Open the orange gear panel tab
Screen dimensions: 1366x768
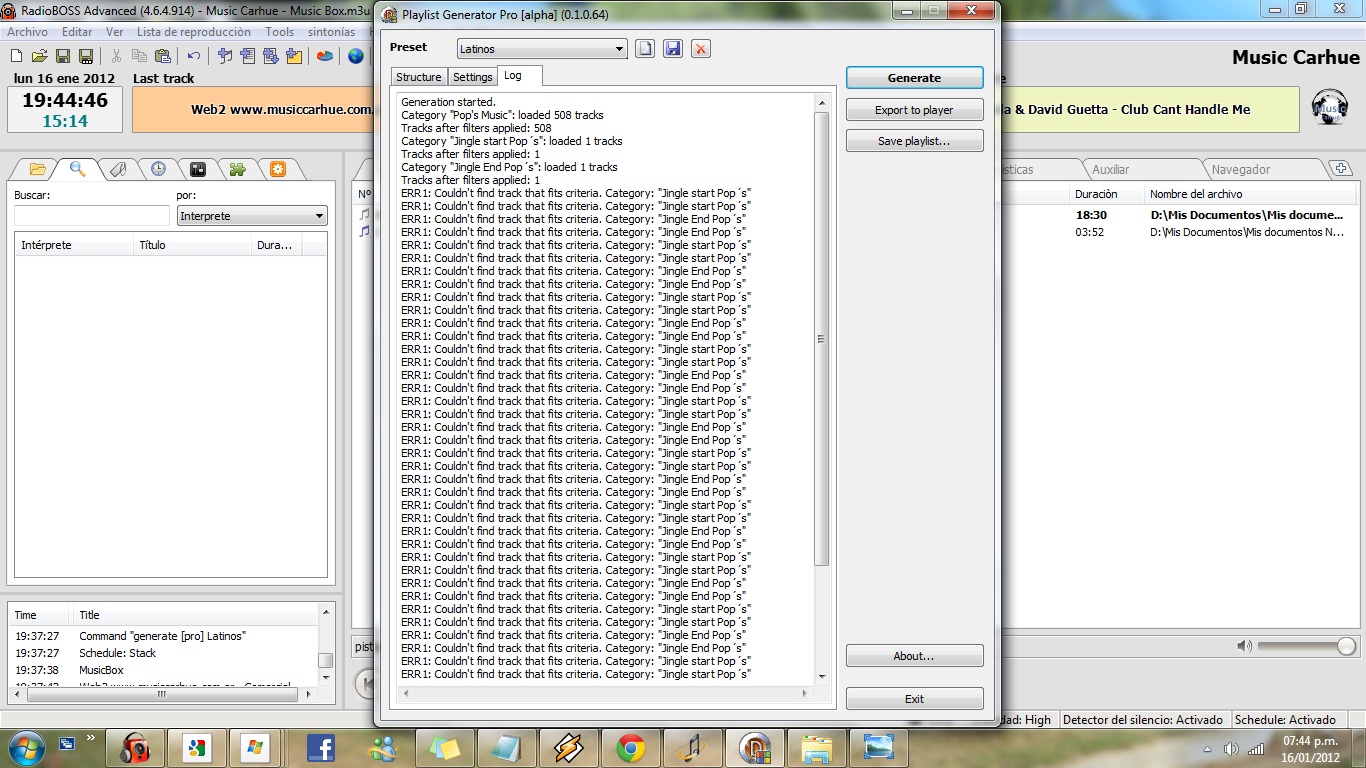(278, 169)
